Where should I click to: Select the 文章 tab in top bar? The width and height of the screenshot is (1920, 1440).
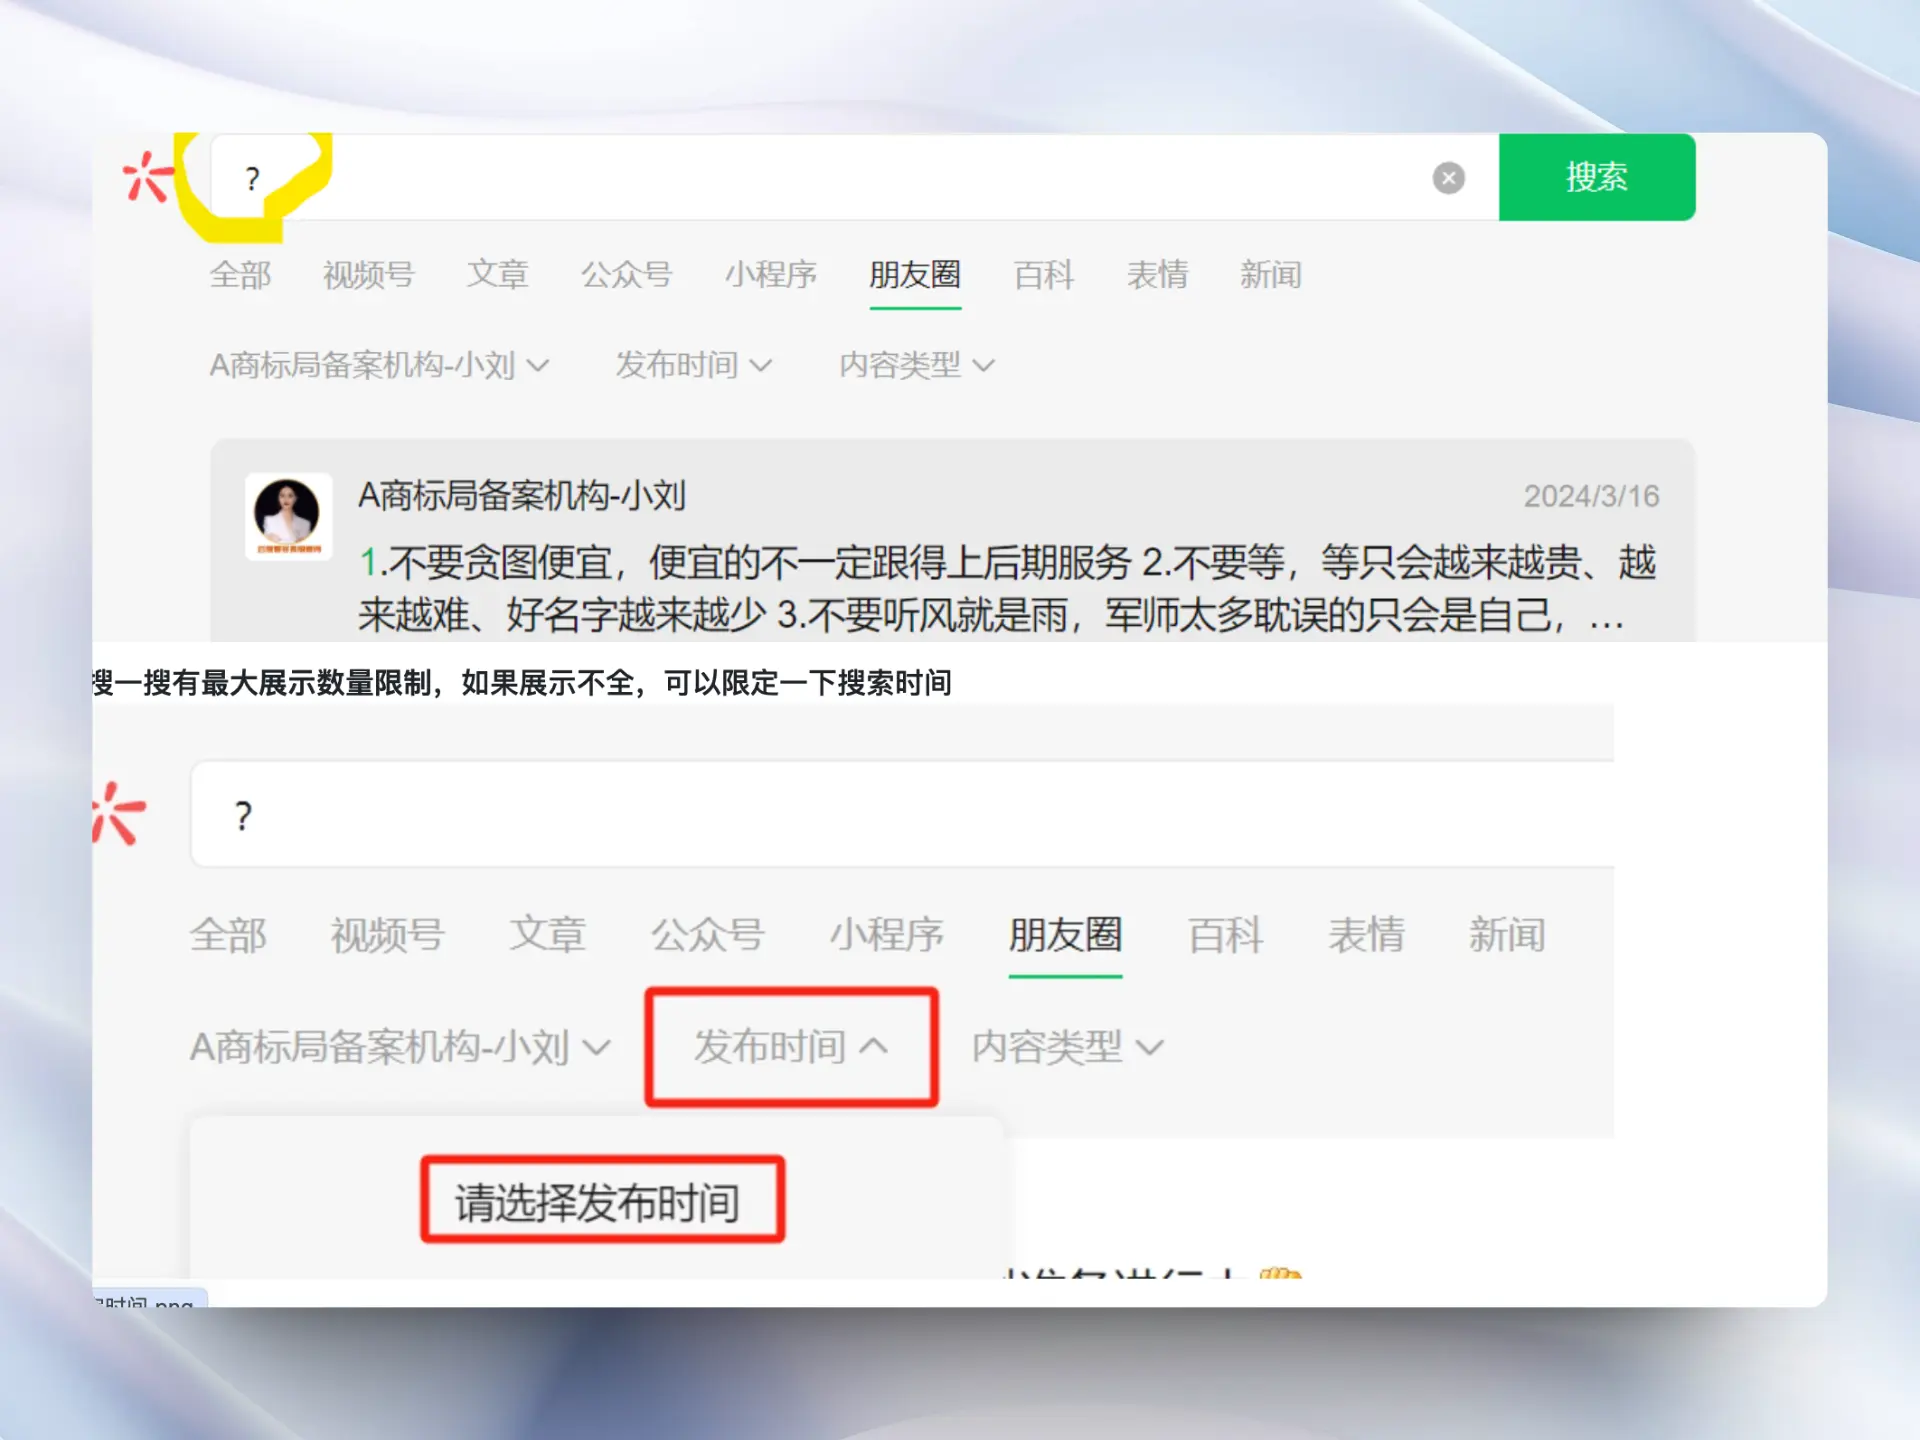(x=497, y=274)
